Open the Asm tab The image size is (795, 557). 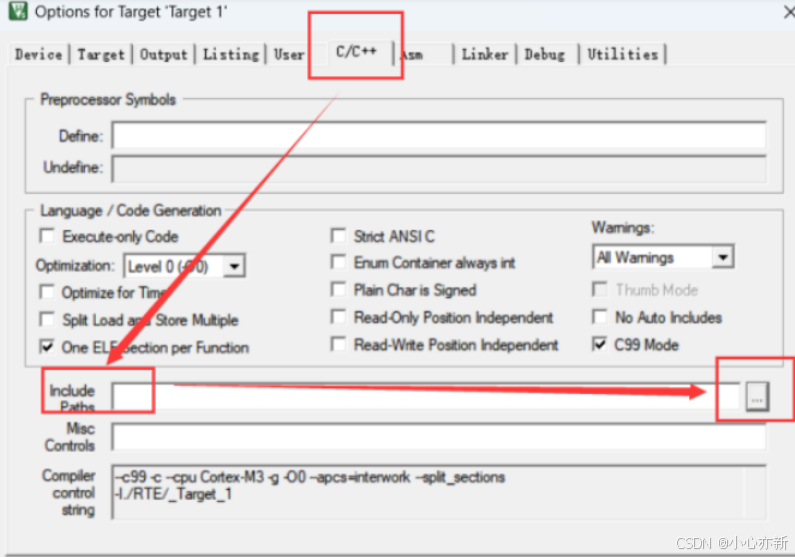pyautogui.click(x=413, y=54)
